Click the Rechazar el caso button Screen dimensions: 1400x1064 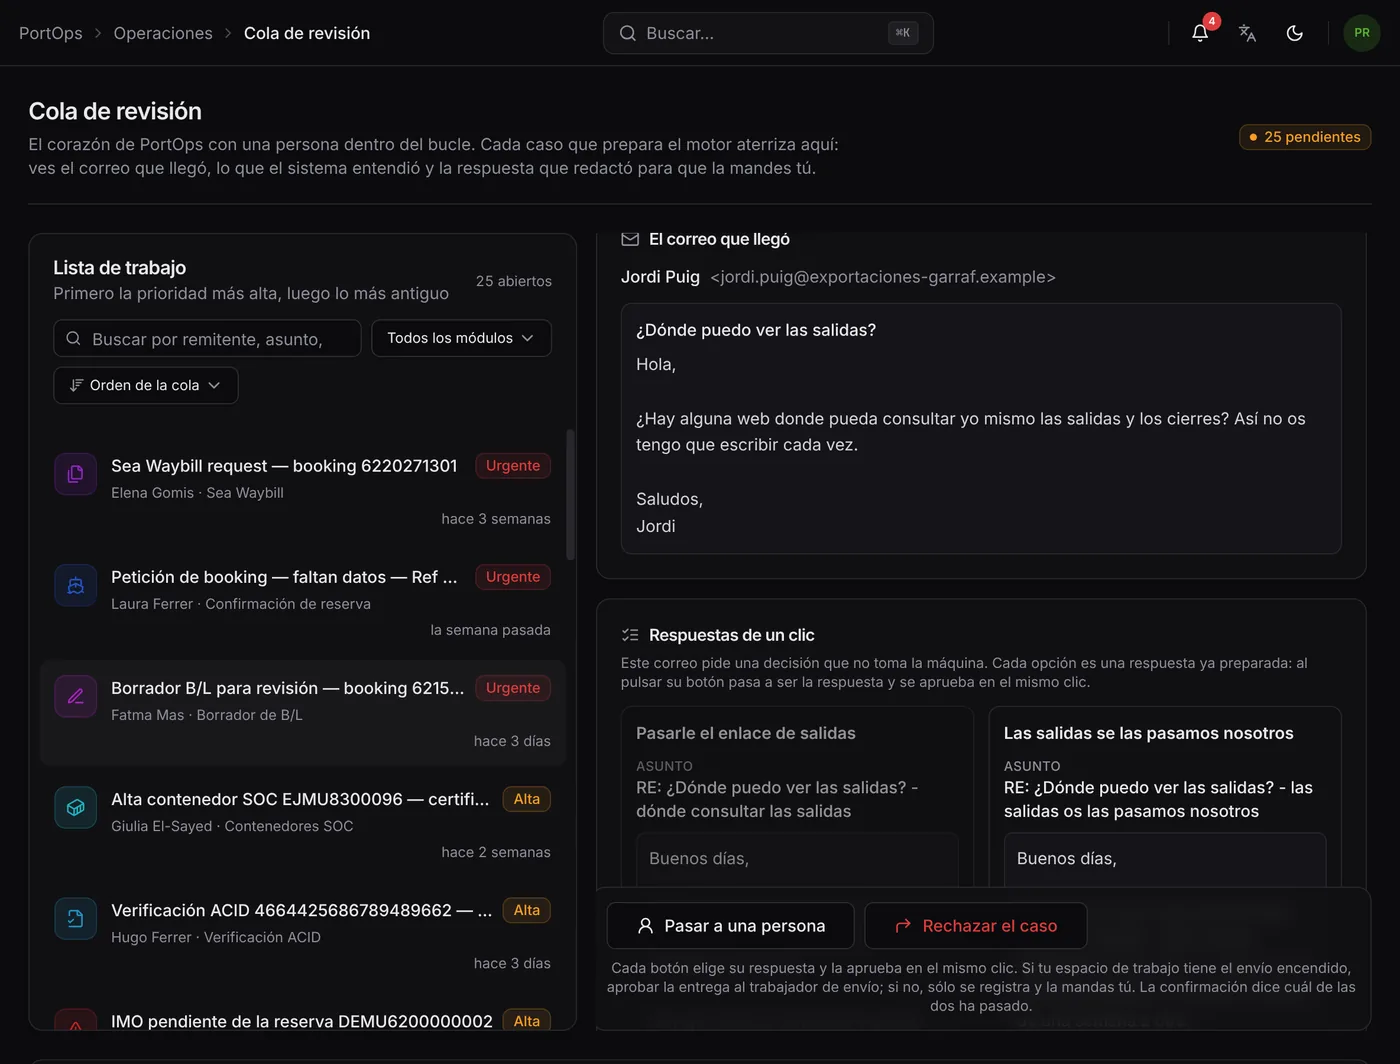tap(975, 926)
